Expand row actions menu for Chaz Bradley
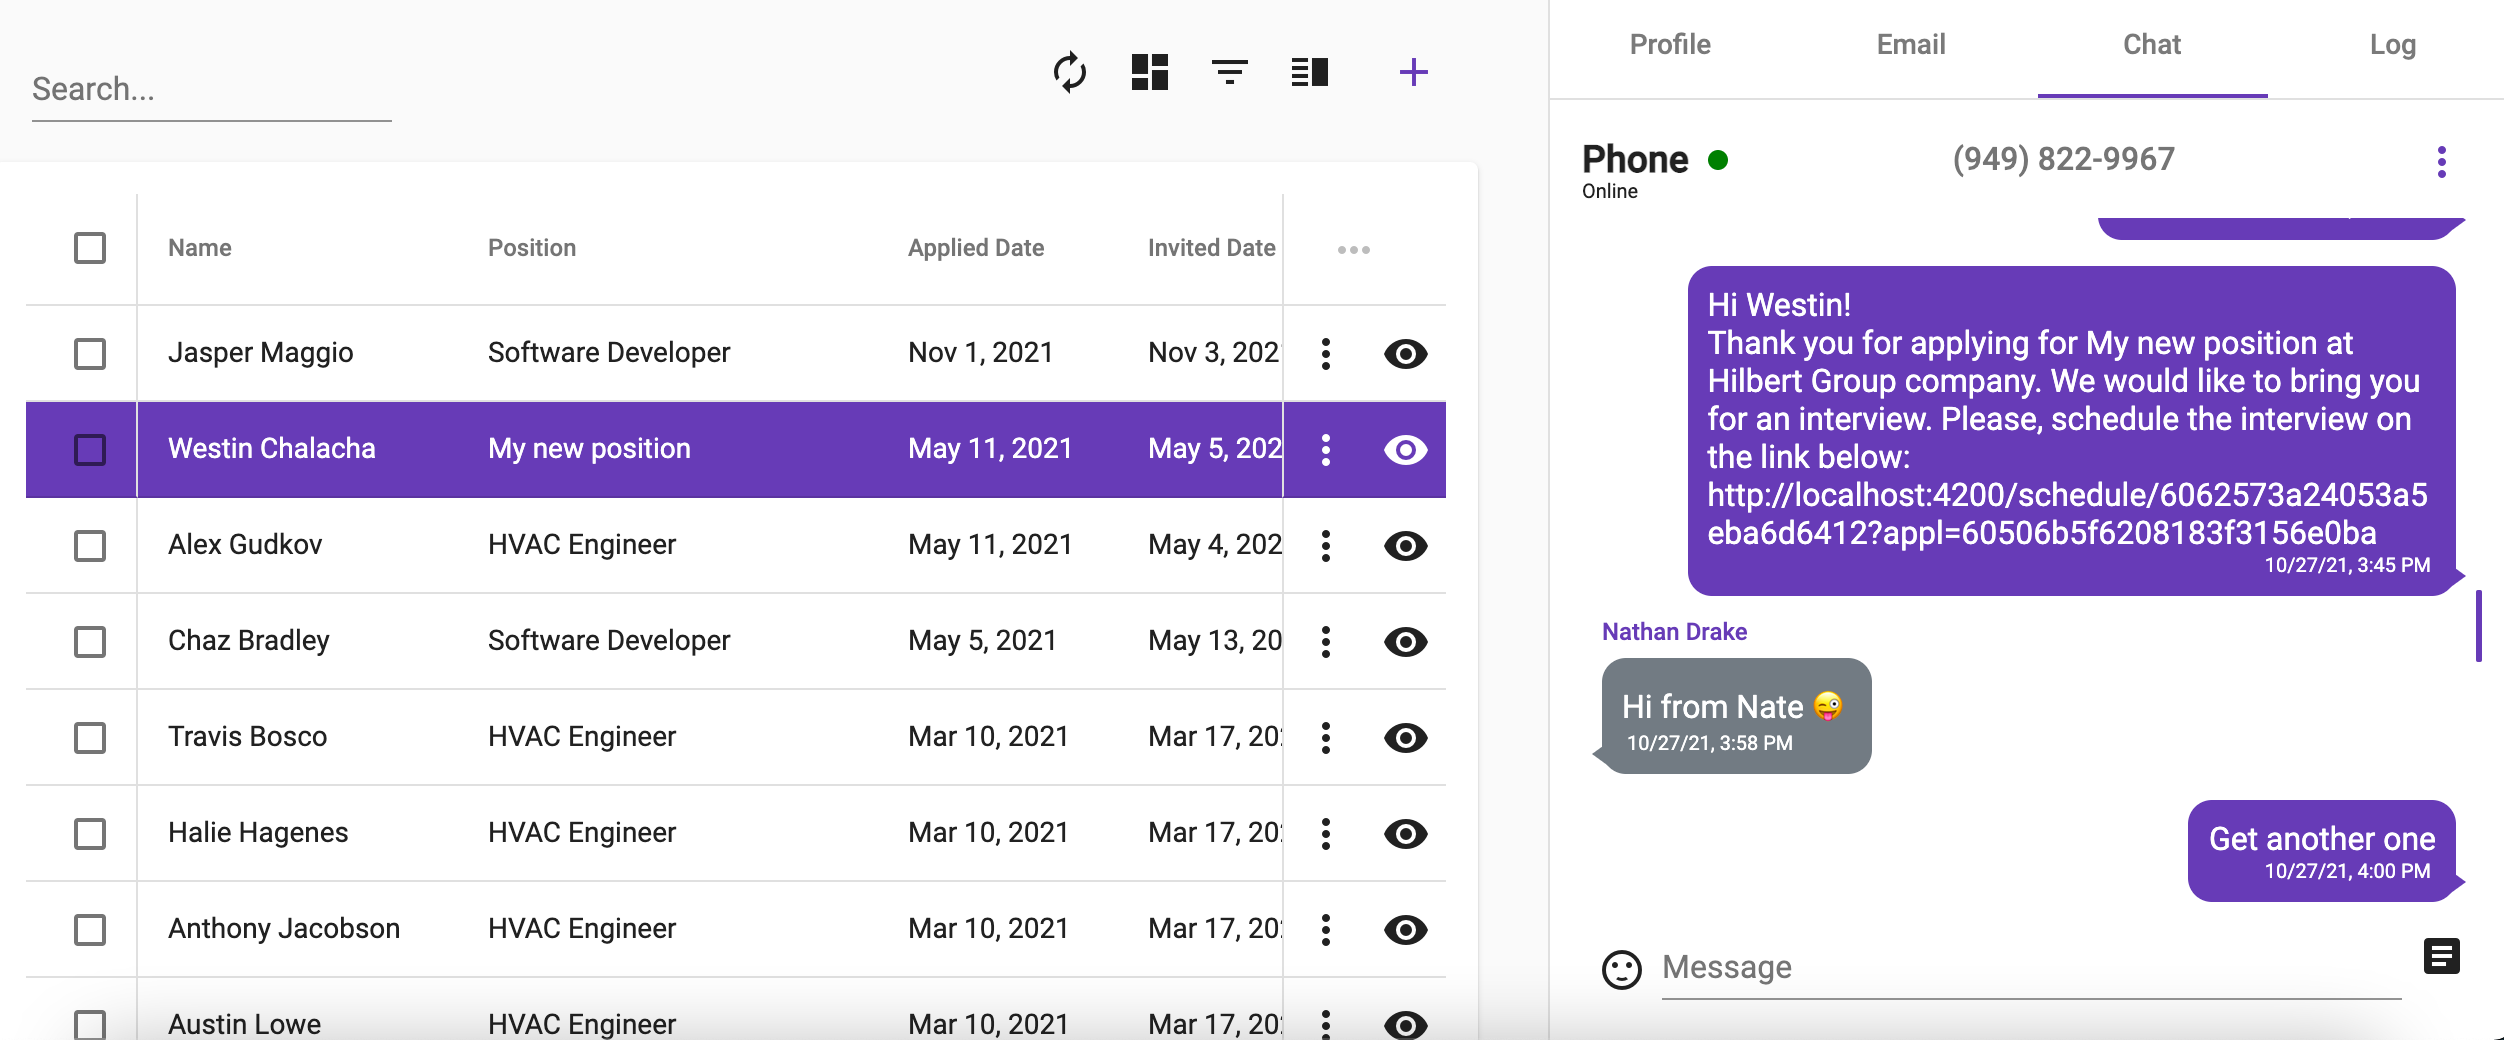Viewport: 2504px width, 1040px height. (1325, 641)
